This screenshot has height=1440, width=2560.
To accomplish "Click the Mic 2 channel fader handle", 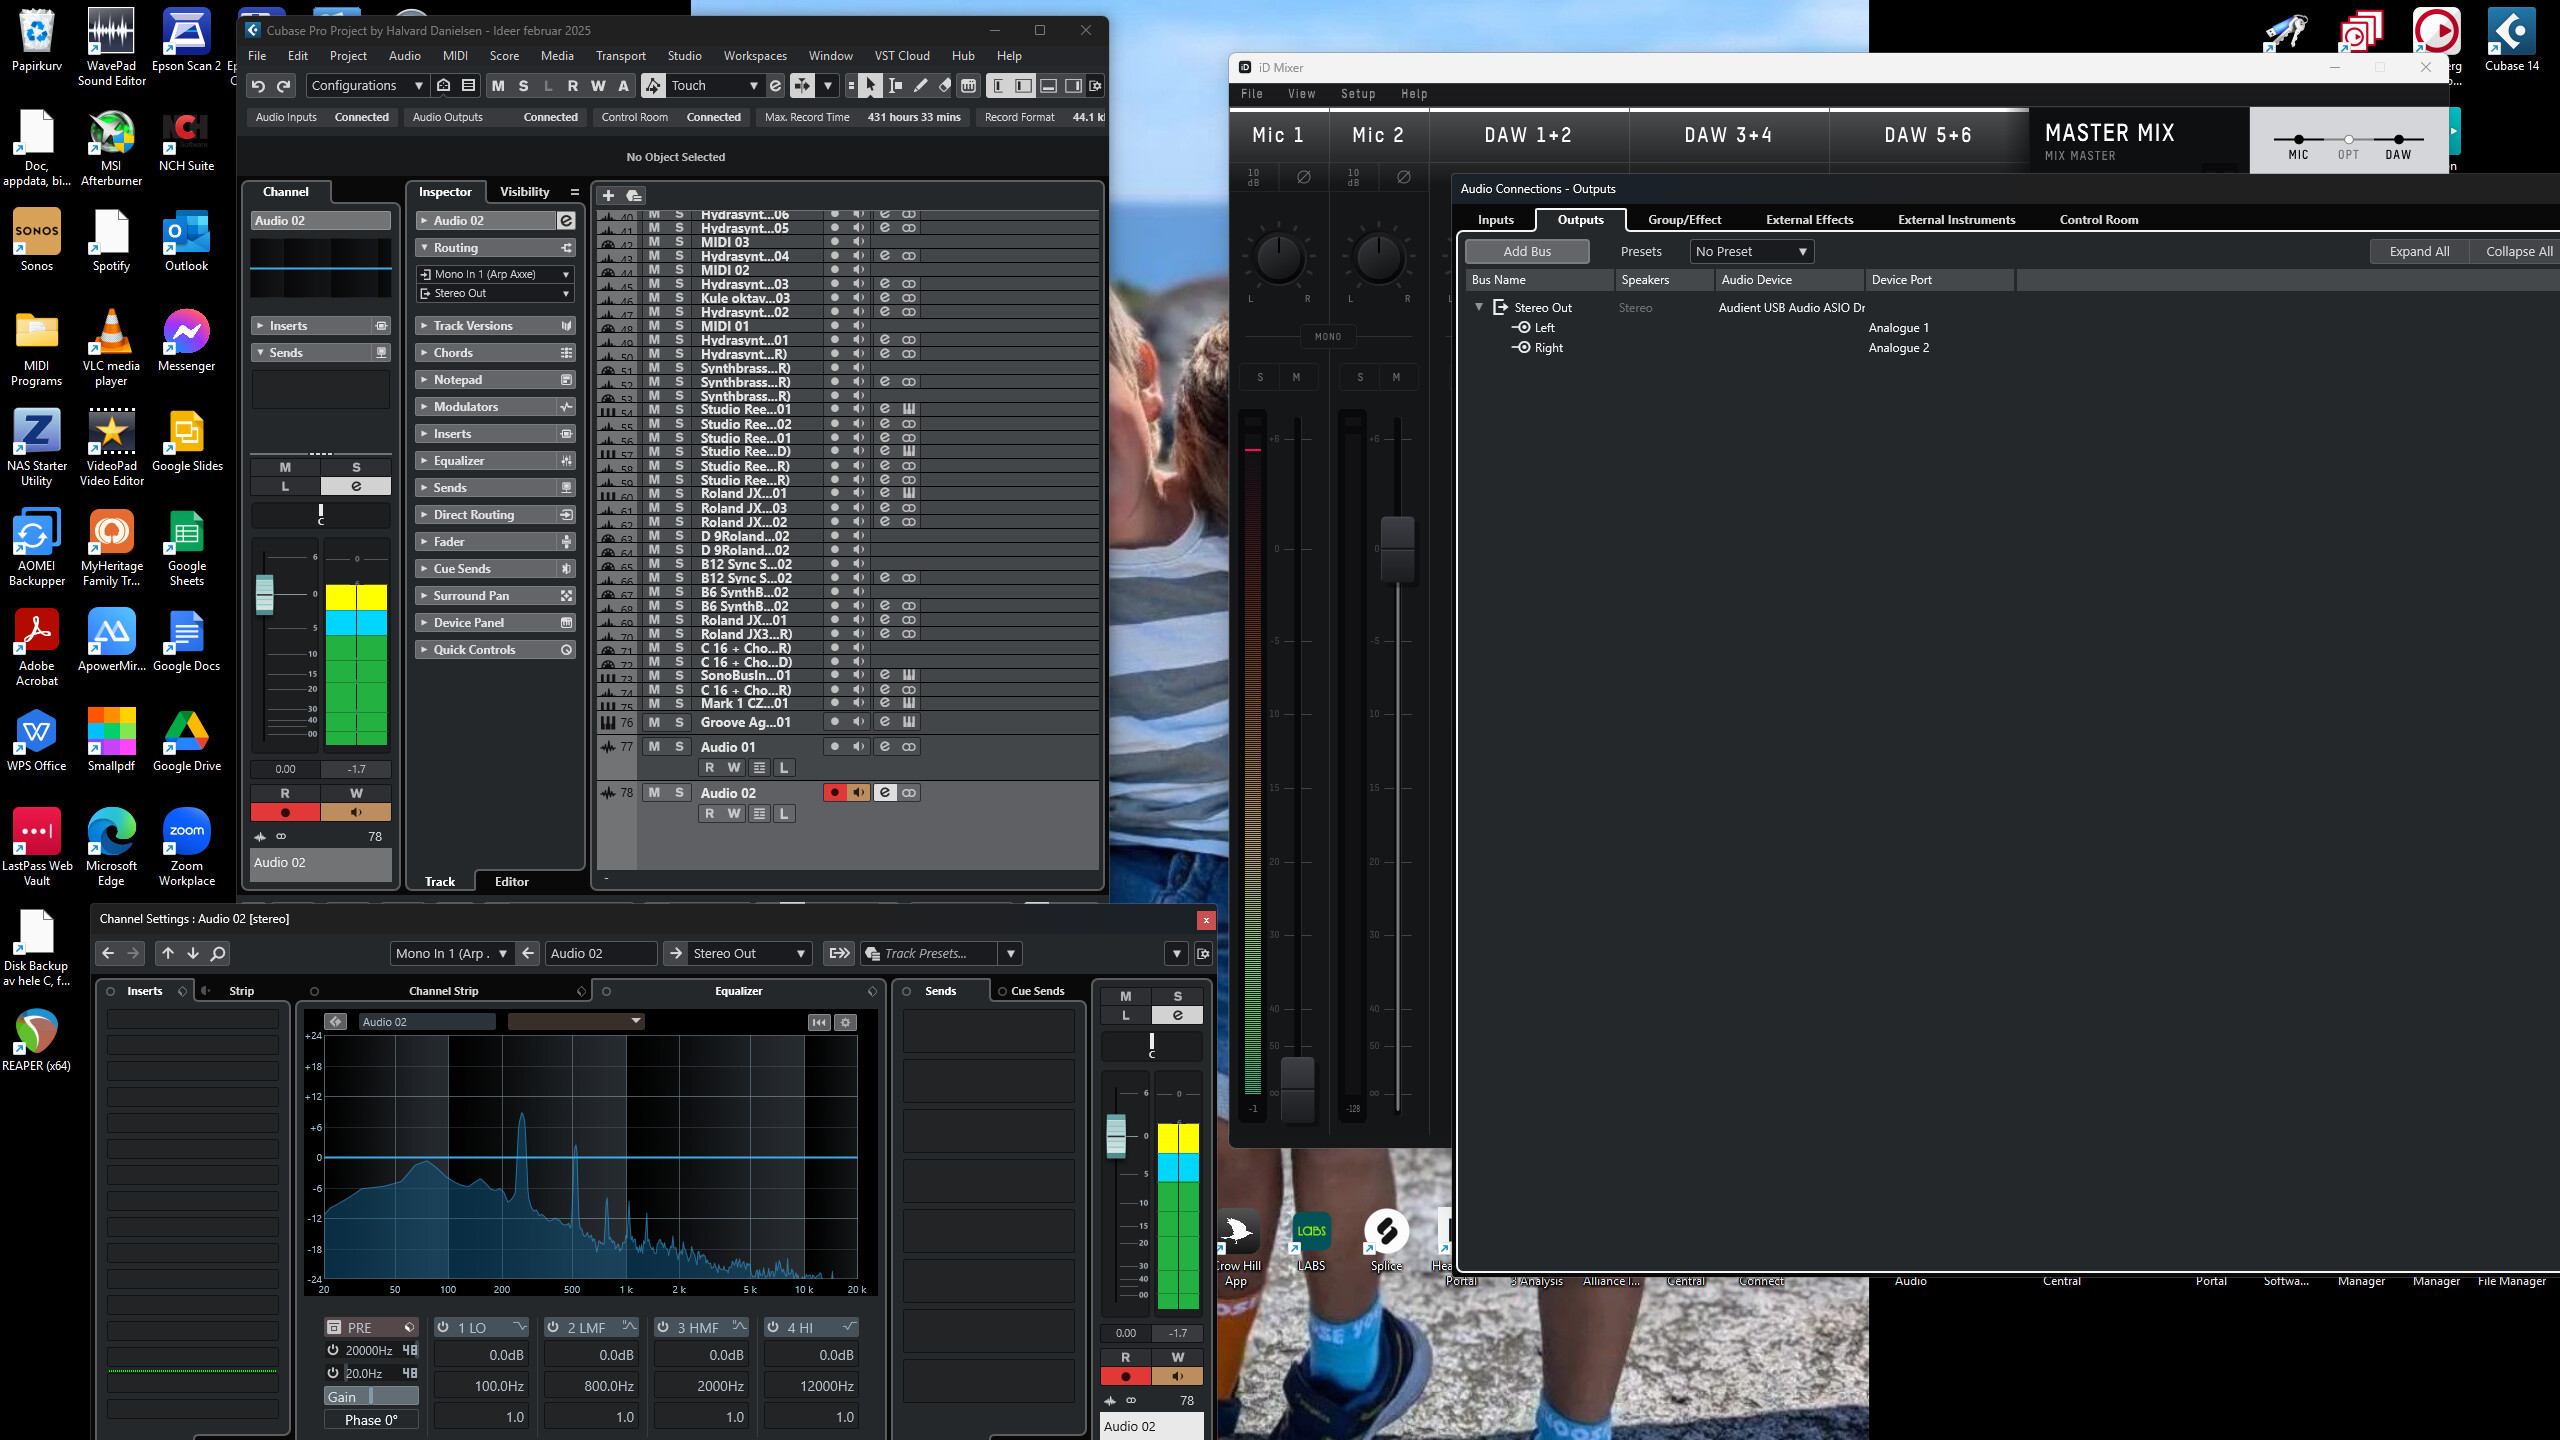I will pos(1397,548).
